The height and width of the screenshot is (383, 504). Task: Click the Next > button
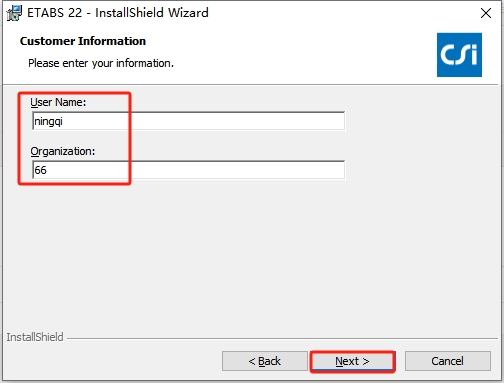[x=352, y=361]
